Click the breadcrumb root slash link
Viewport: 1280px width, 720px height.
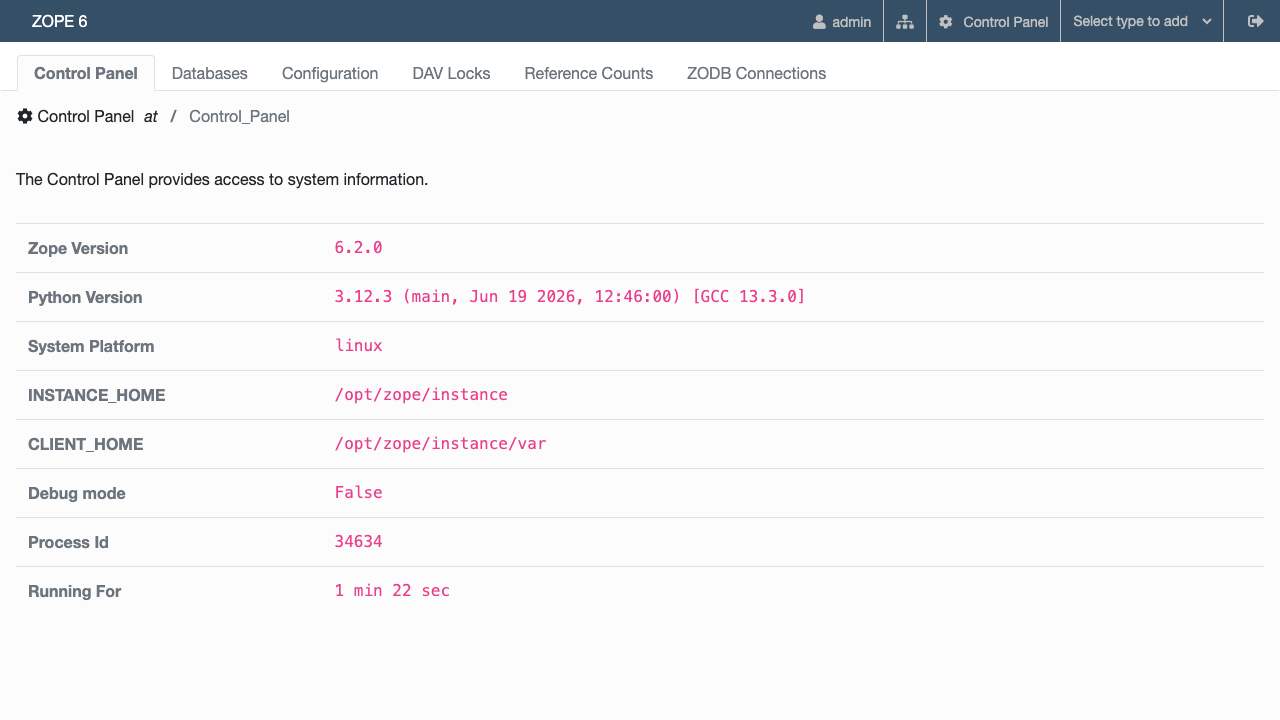pos(173,116)
